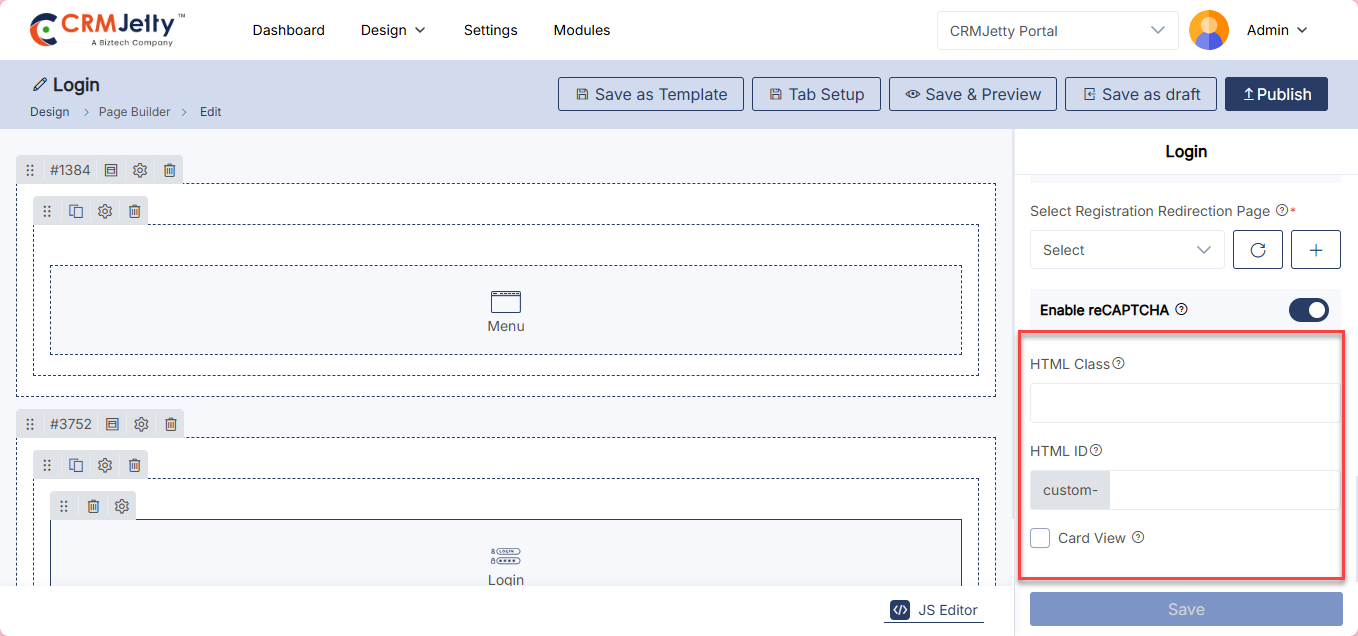Click into the HTML Class input field
The width and height of the screenshot is (1358, 636).
(1185, 403)
